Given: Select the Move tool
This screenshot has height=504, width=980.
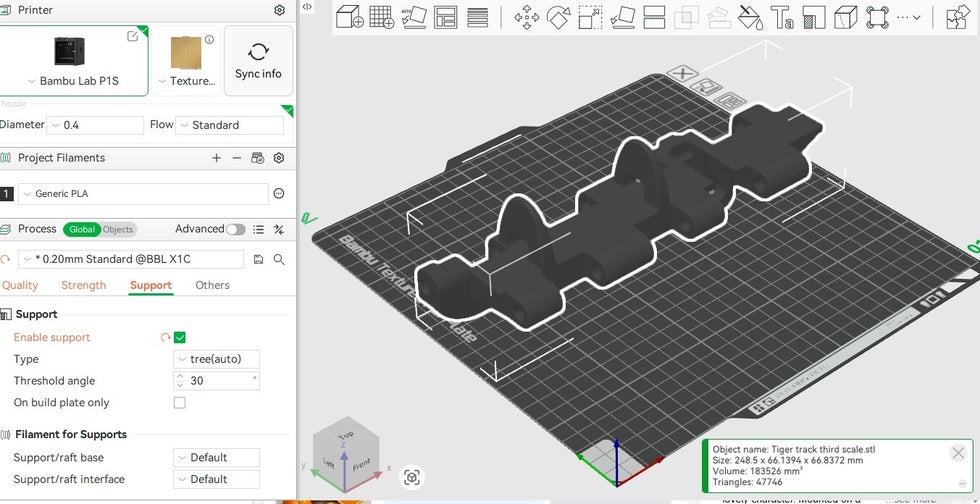Looking at the screenshot, I should tap(527, 18).
